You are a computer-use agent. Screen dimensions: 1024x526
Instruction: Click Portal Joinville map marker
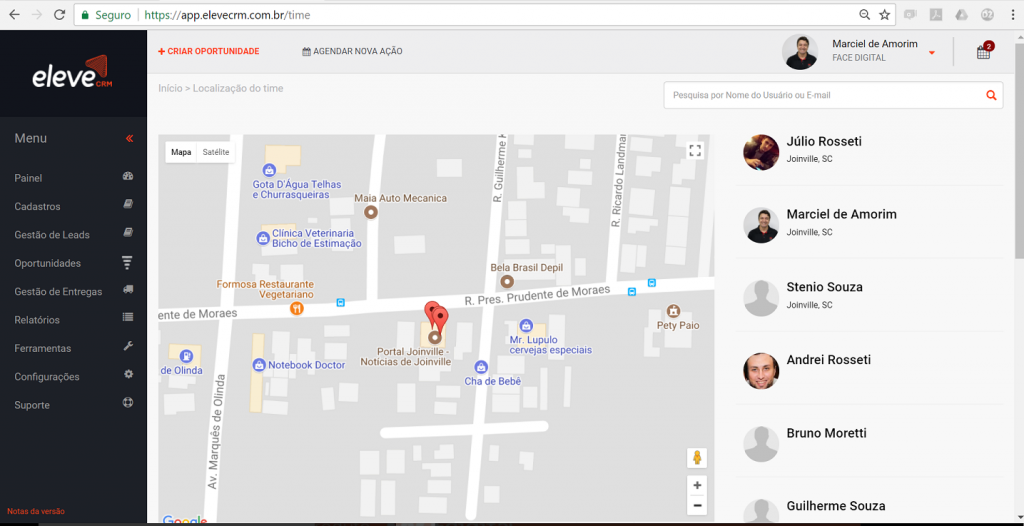[435, 338]
